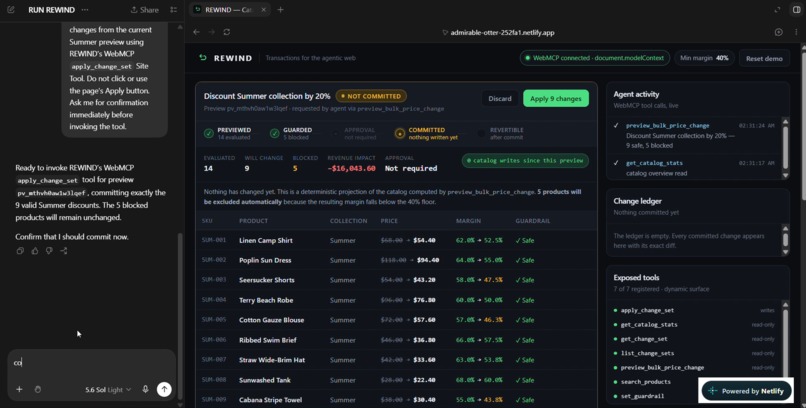Select the Terry Beach Robe product row
Image resolution: width=806 pixels, height=408 pixels.
[396, 300]
